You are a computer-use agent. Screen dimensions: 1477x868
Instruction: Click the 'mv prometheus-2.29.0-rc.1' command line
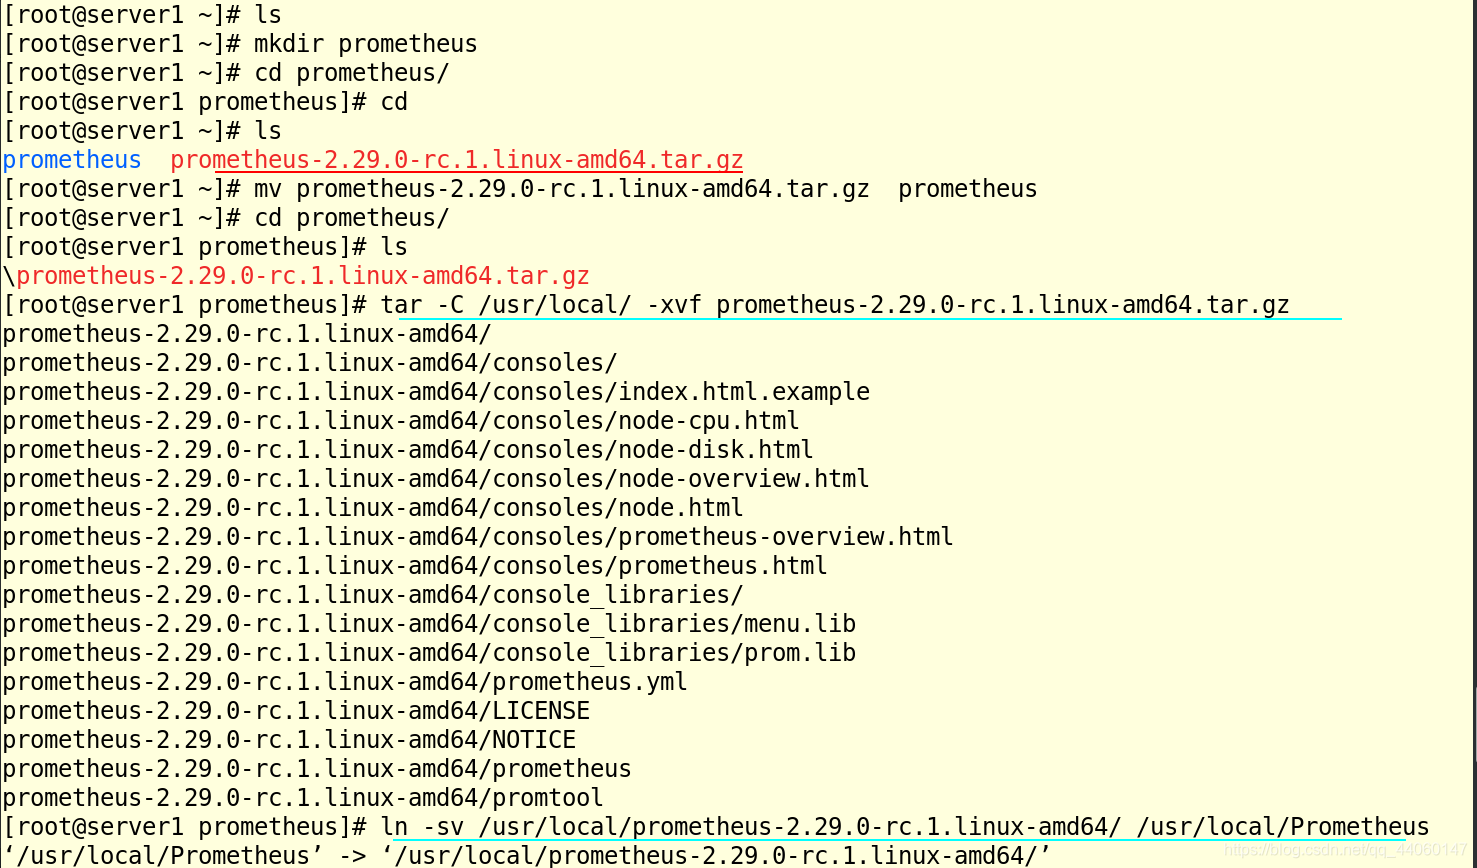coord(520,189)
